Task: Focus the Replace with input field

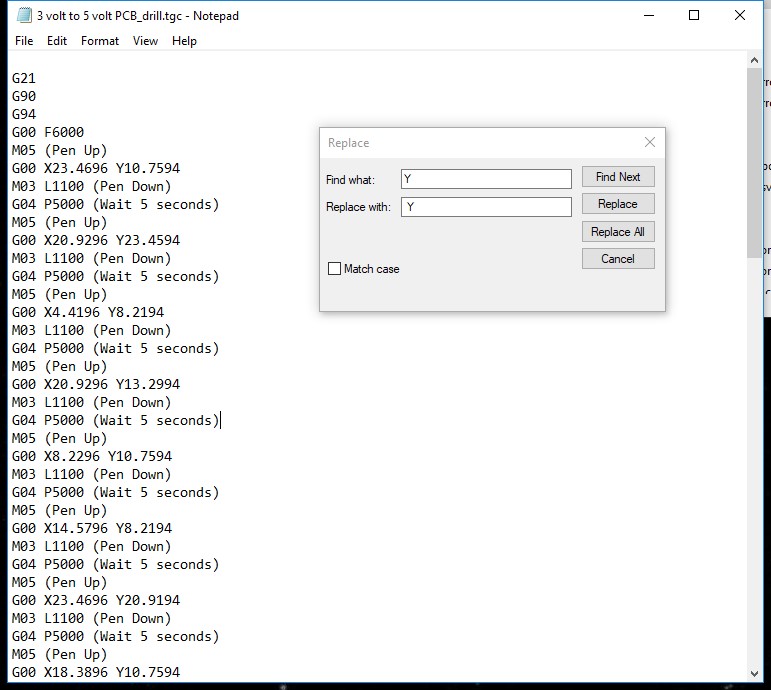Action: pos(486,207)
